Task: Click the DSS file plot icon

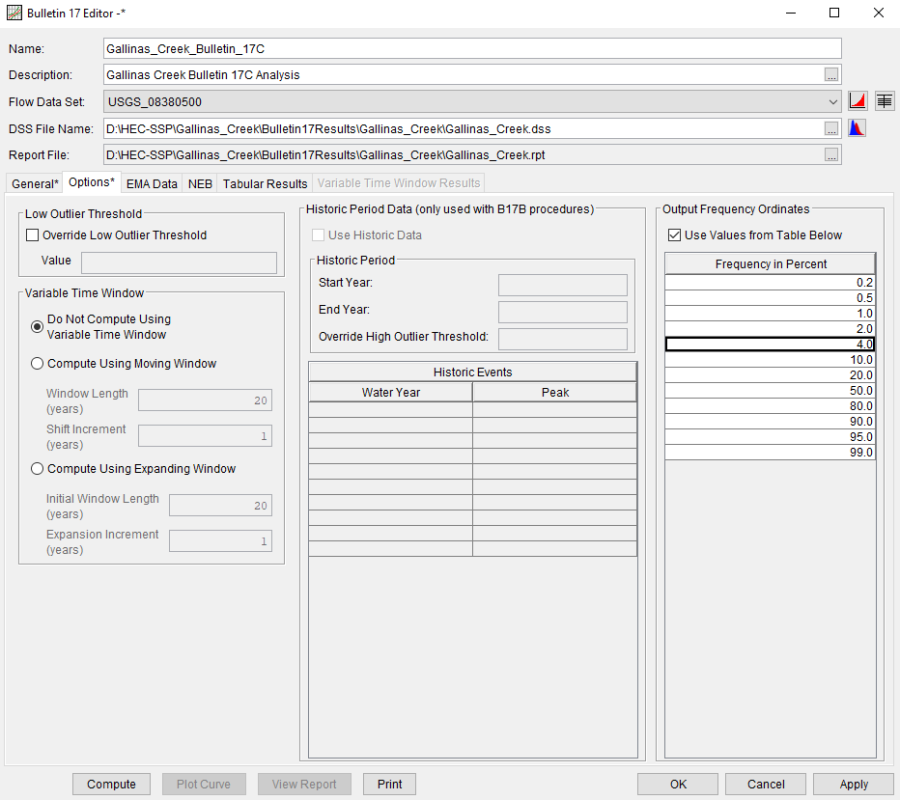Action: click(857, 128)
